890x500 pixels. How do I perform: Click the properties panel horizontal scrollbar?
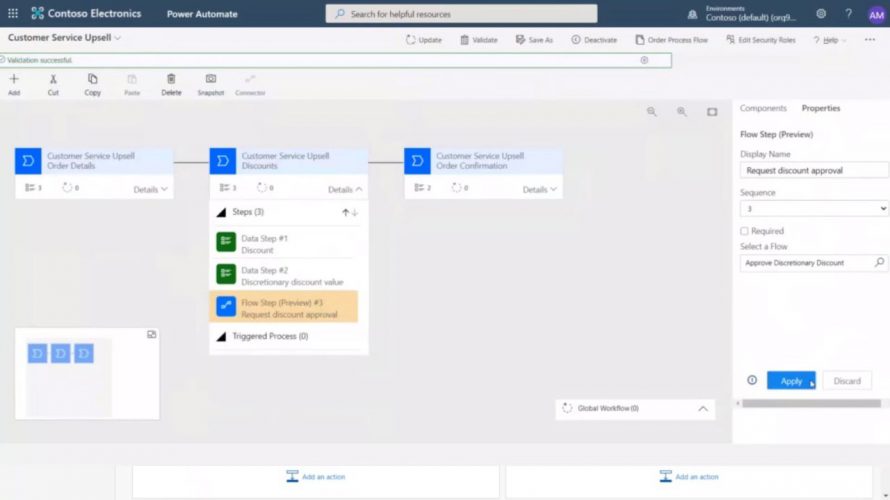811,404
